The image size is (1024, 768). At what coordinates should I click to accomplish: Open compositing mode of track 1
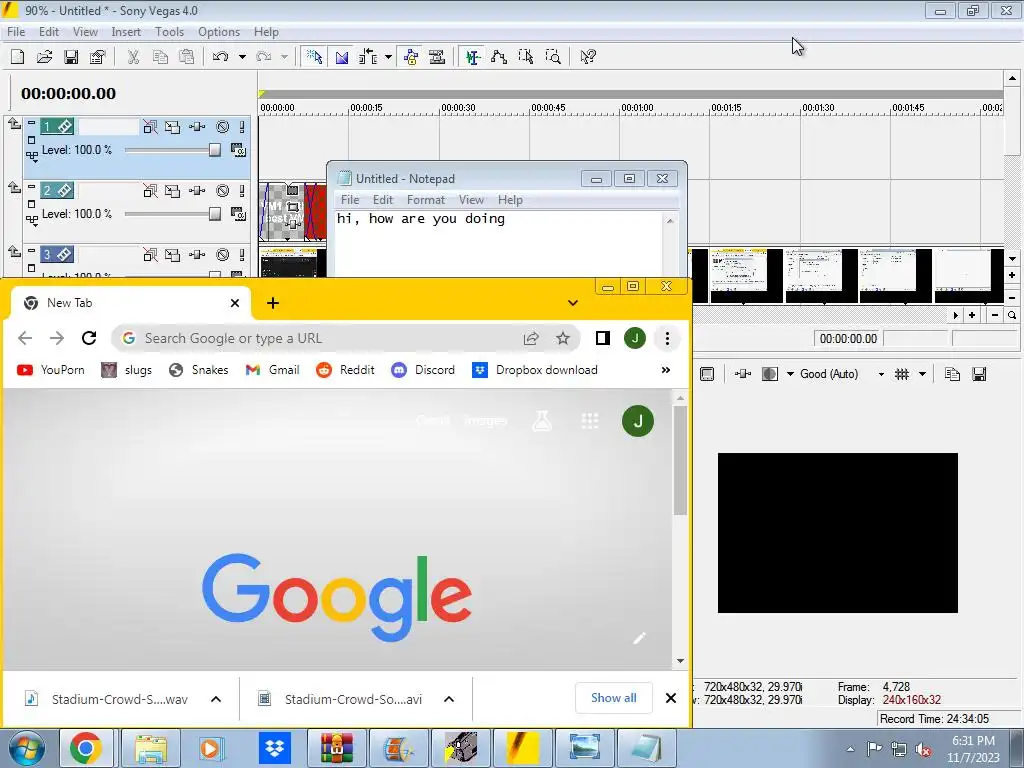pos(238,150)
